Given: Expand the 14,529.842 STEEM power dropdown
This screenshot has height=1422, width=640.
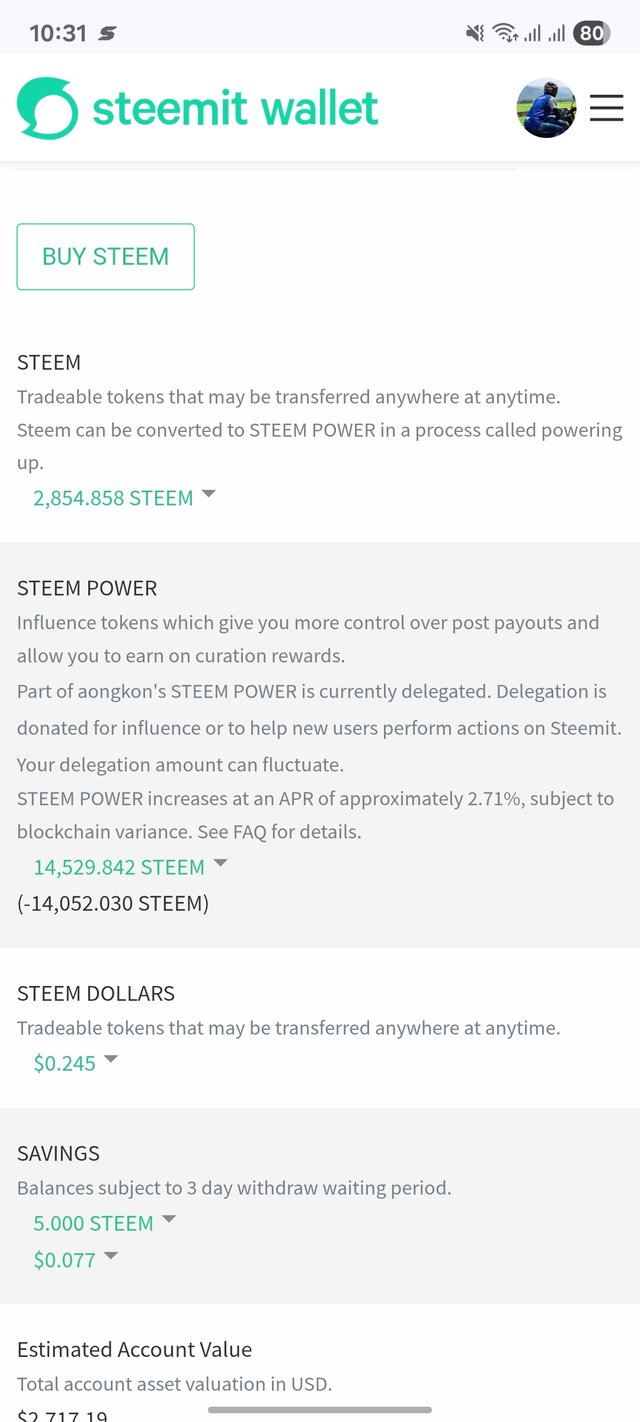Looking at the screenshot, I should pos(130,867).
